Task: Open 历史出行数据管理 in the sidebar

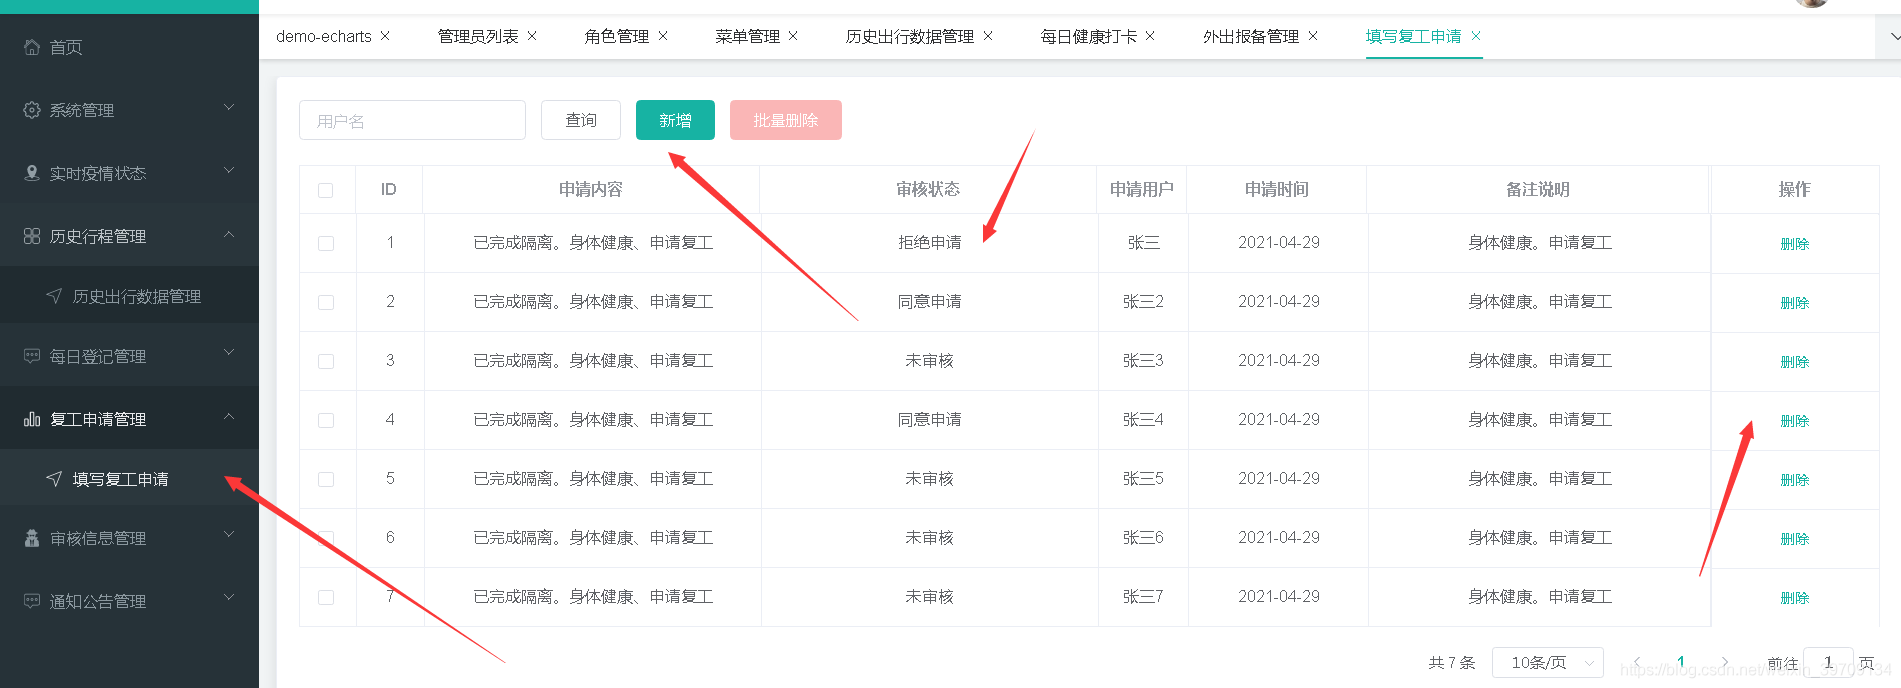Action: click(x=136, y=296)
